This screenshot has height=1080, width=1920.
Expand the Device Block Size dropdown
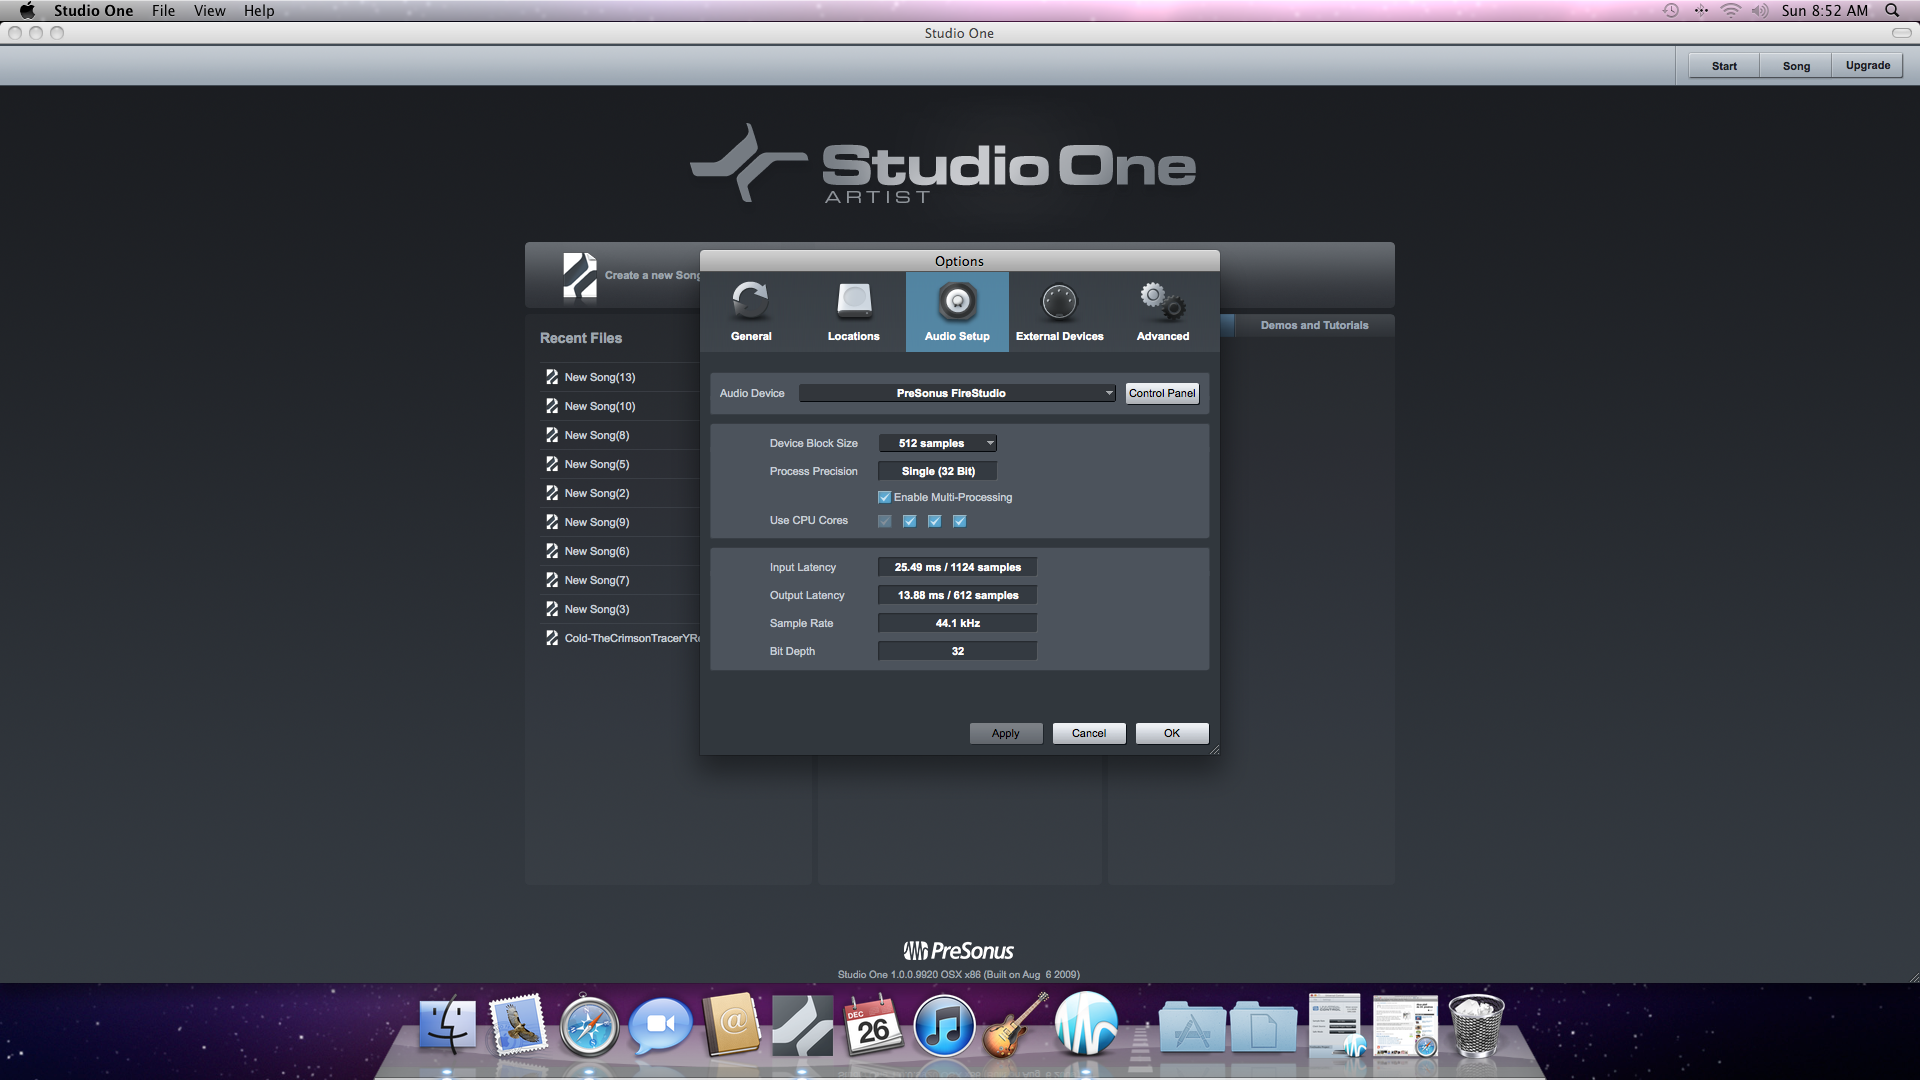point(938,443)
